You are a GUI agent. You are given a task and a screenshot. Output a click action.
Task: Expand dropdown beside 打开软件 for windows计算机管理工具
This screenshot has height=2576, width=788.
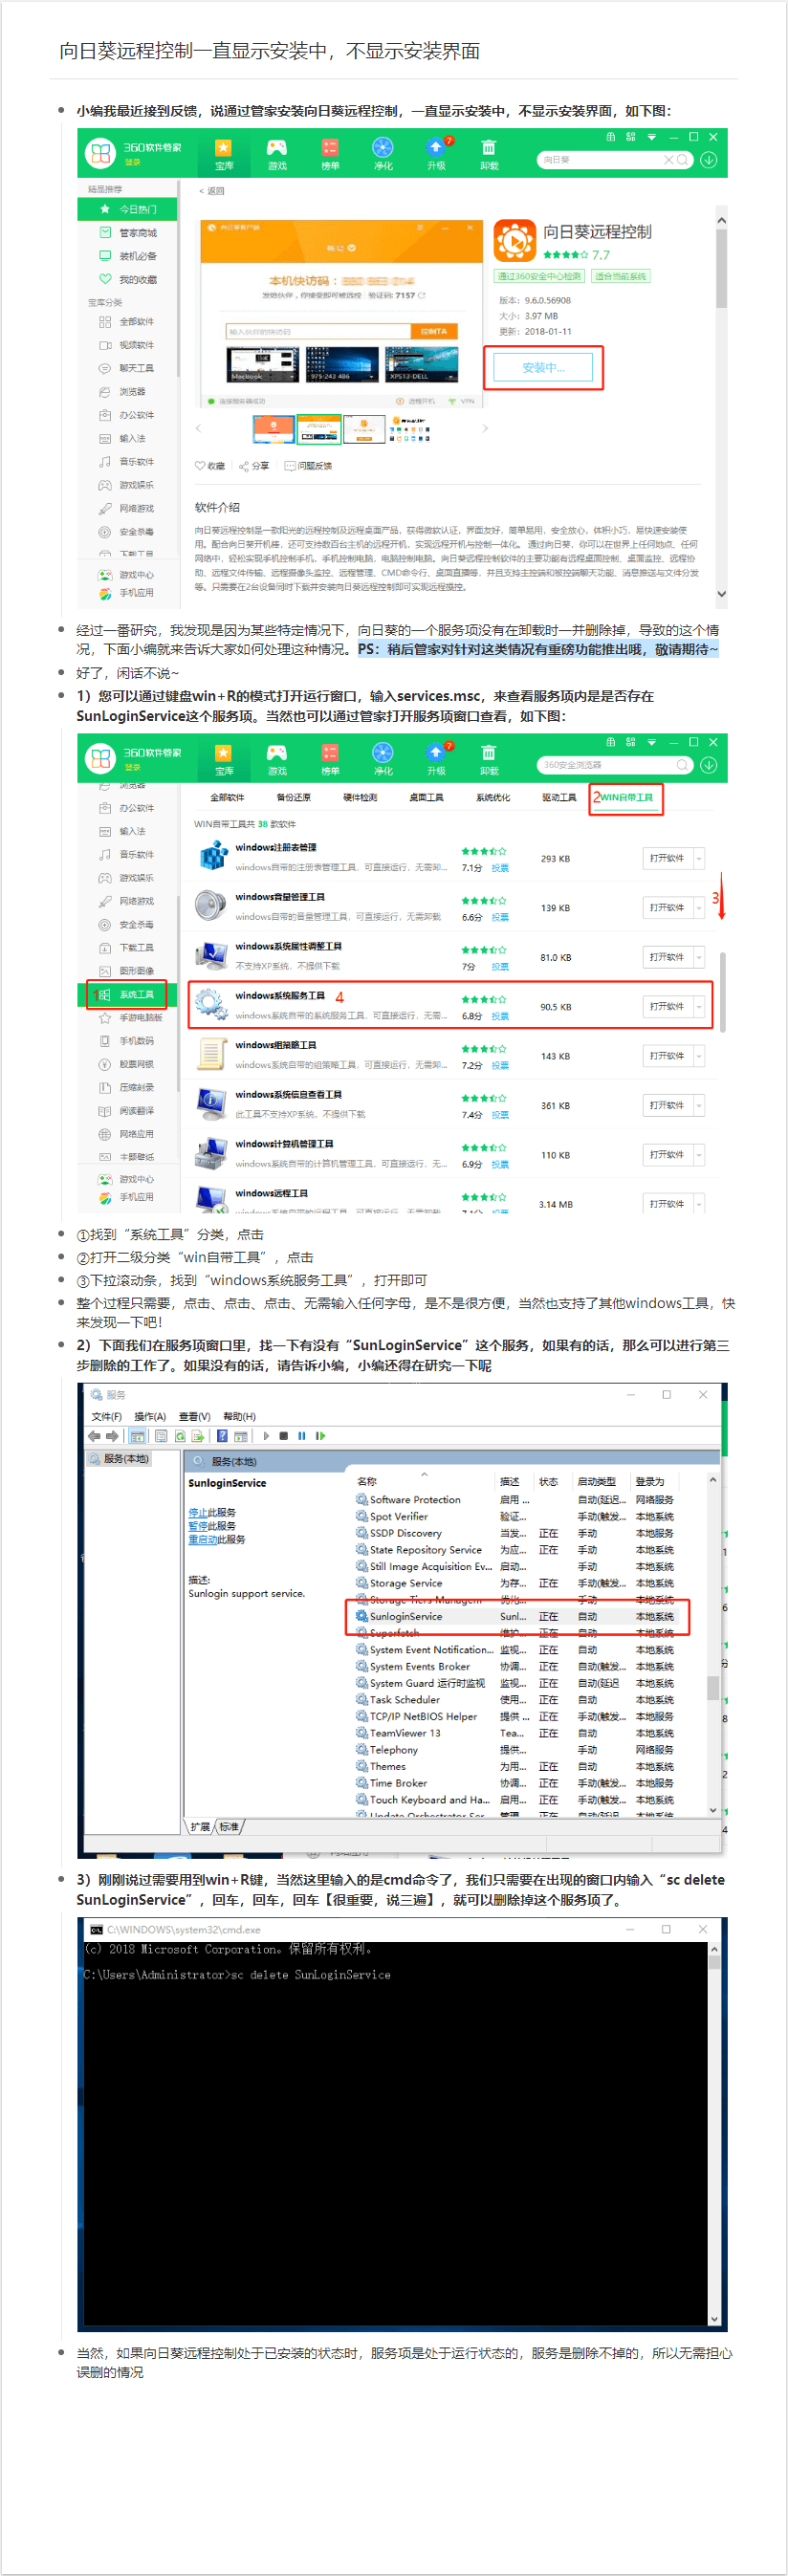699,1155
